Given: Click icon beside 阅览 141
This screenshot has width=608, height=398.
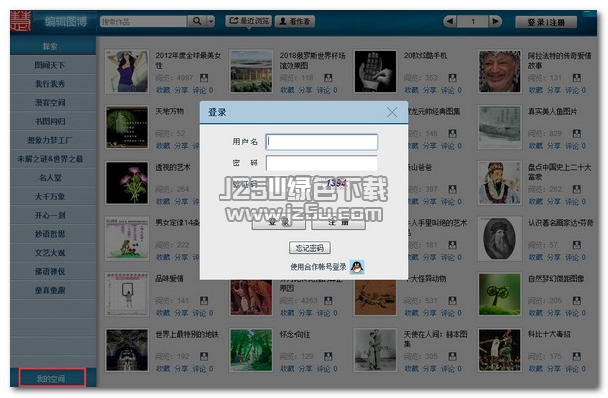Looking at the screenshot, I should point(204,301).
